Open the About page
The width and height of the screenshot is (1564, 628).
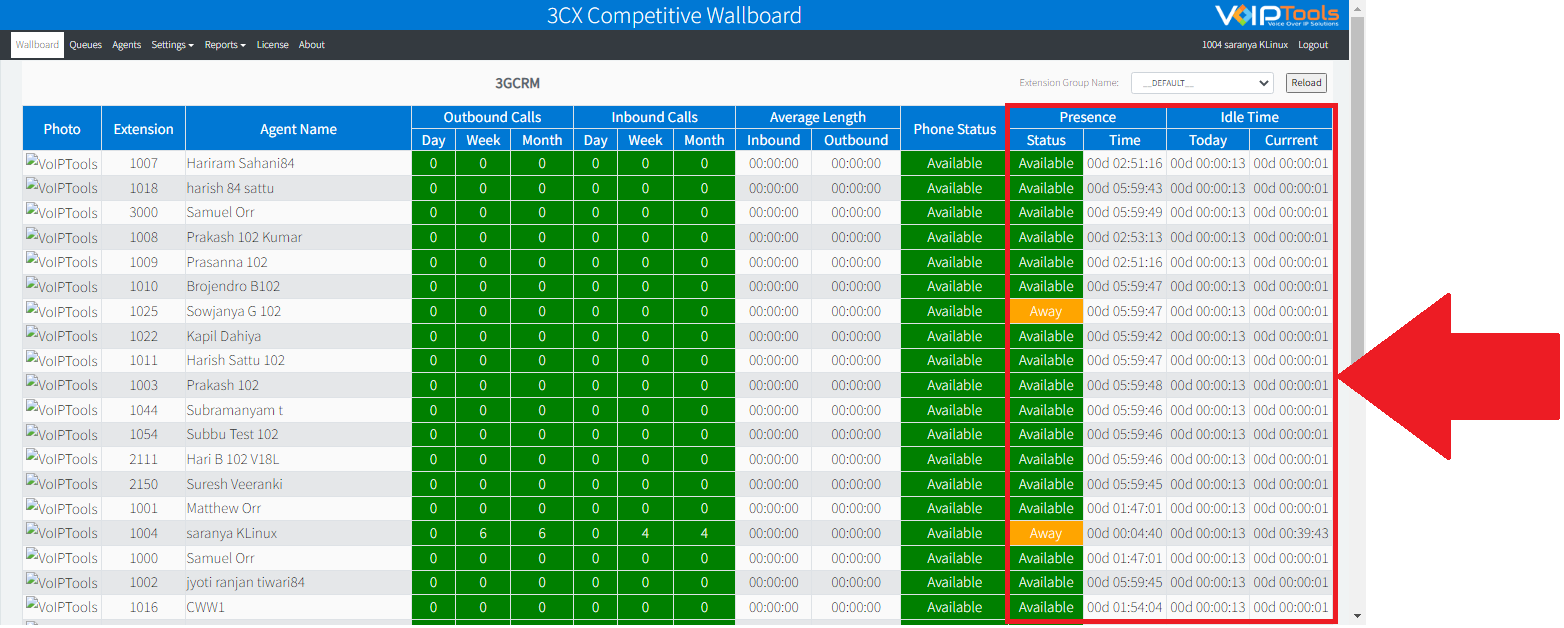pyautogui.click(x=312, y=45)
